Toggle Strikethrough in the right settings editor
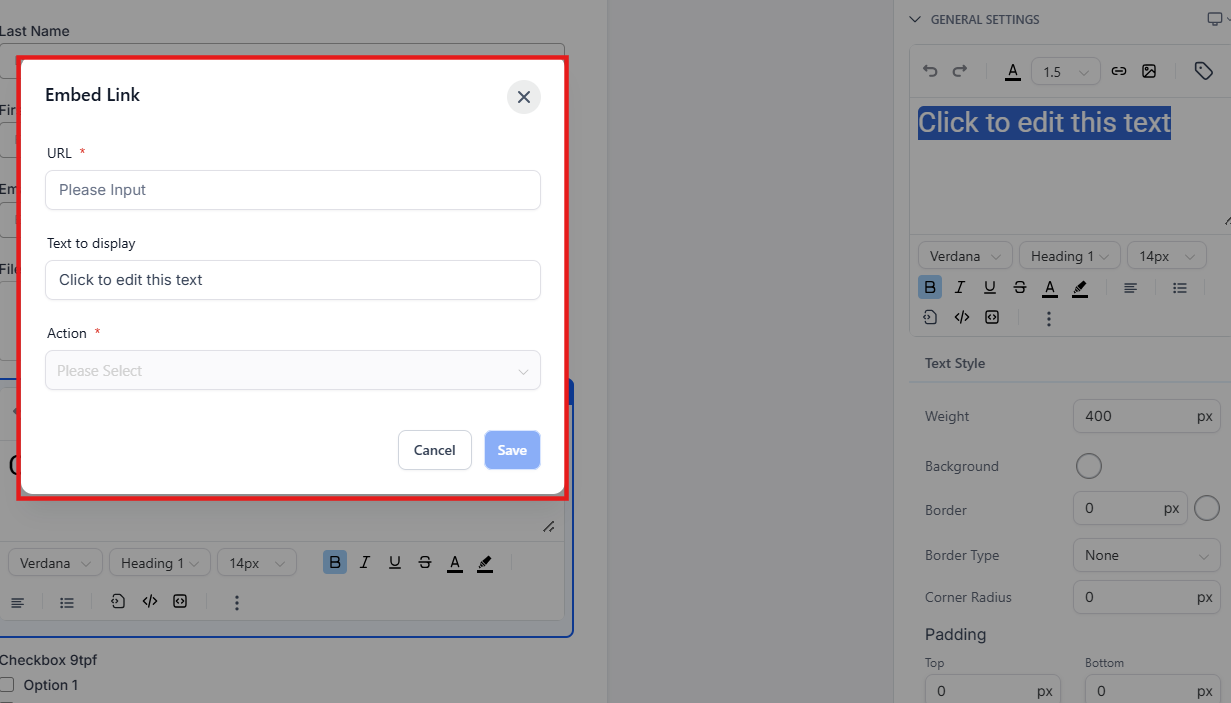 pos(1020,287)
